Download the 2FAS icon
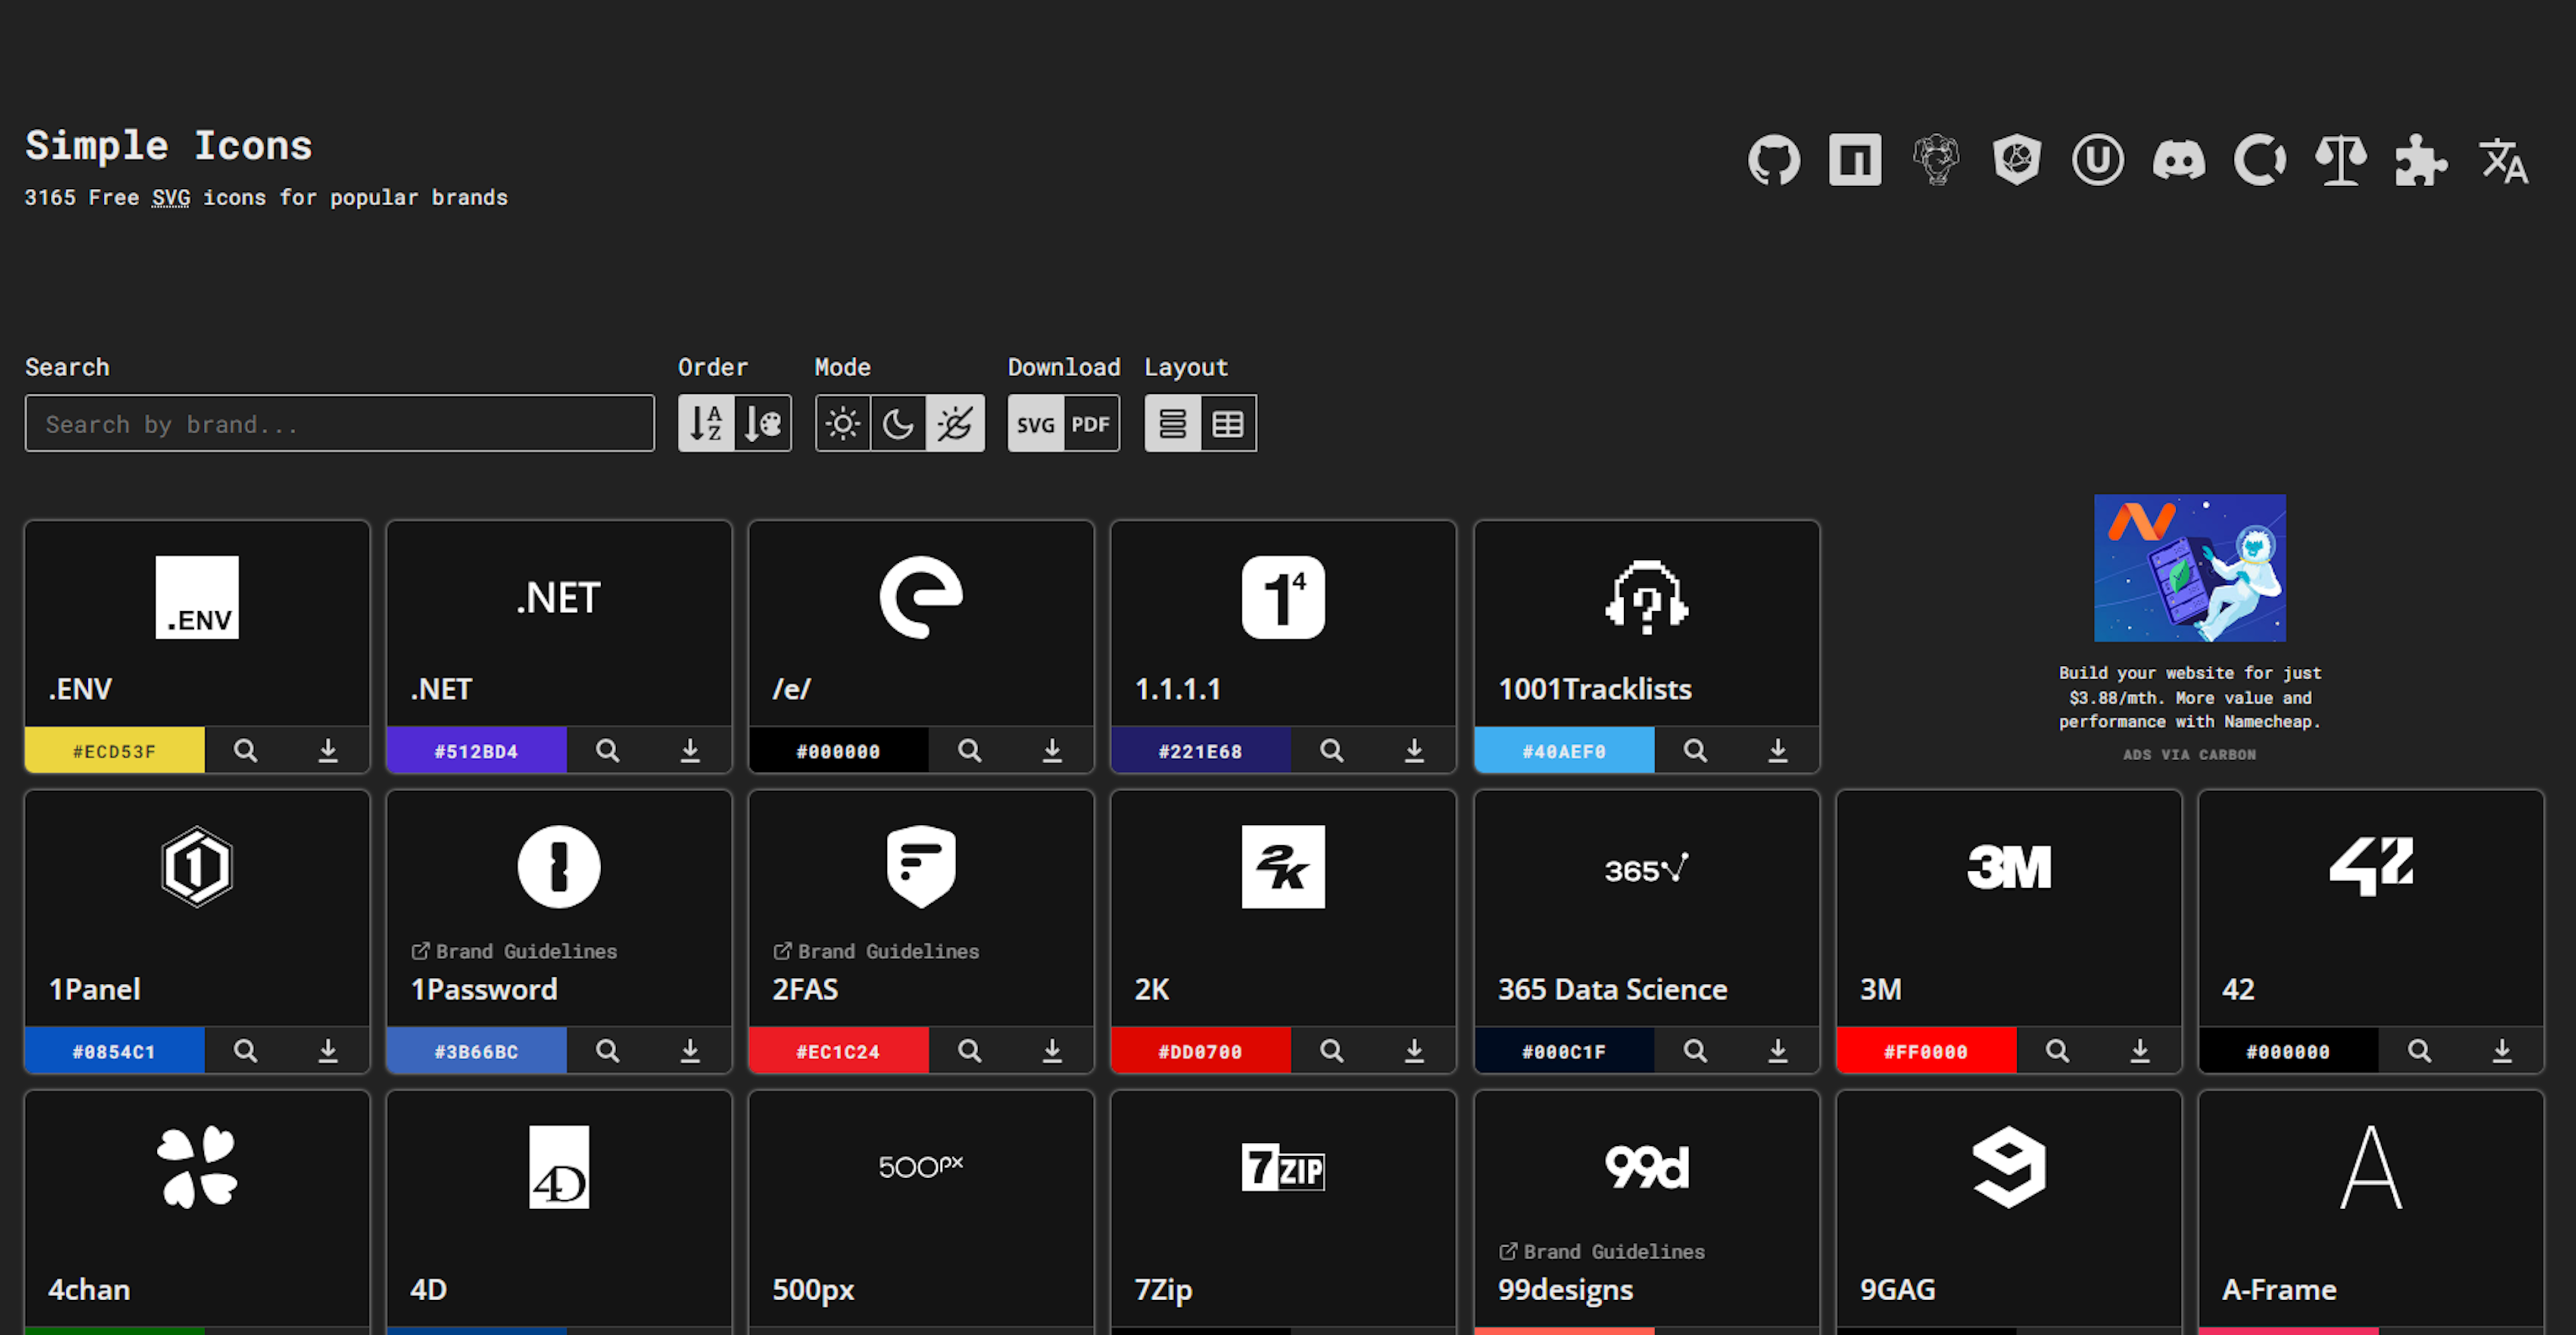The height and width of the screenshot is (1335, 2576). click(1052, 1051)
